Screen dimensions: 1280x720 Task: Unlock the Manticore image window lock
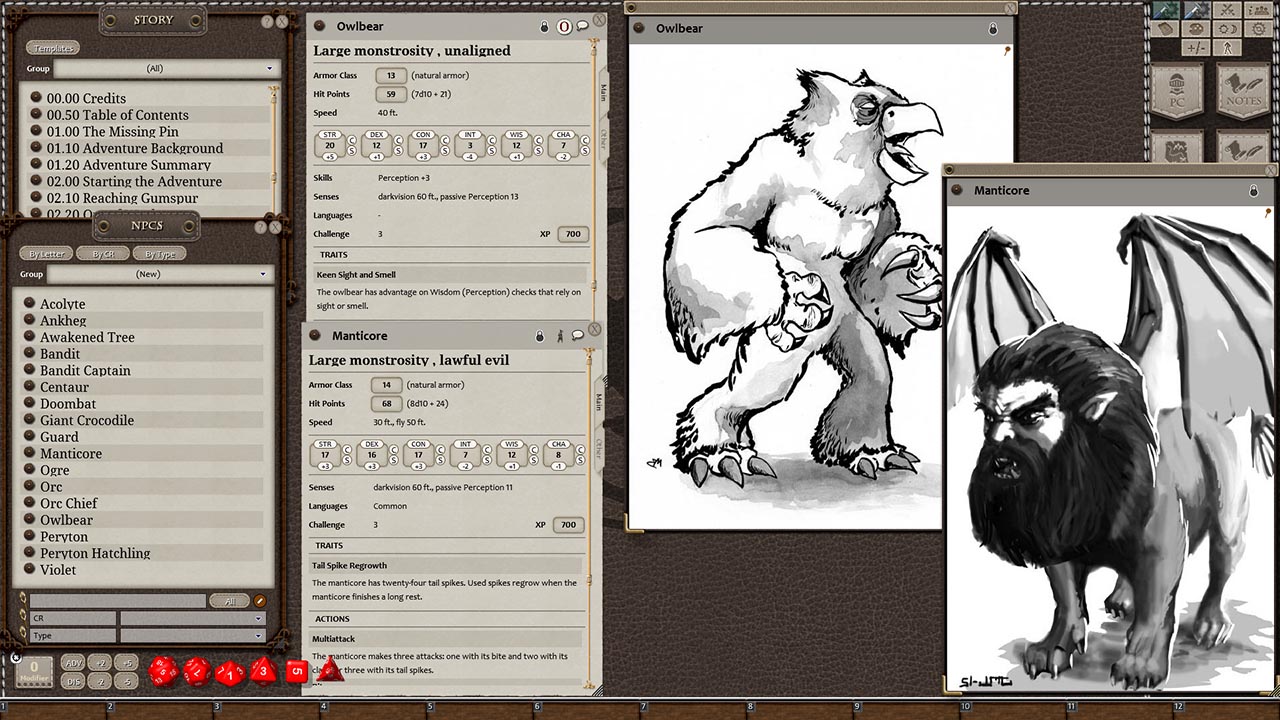(x=1254, y=189)
